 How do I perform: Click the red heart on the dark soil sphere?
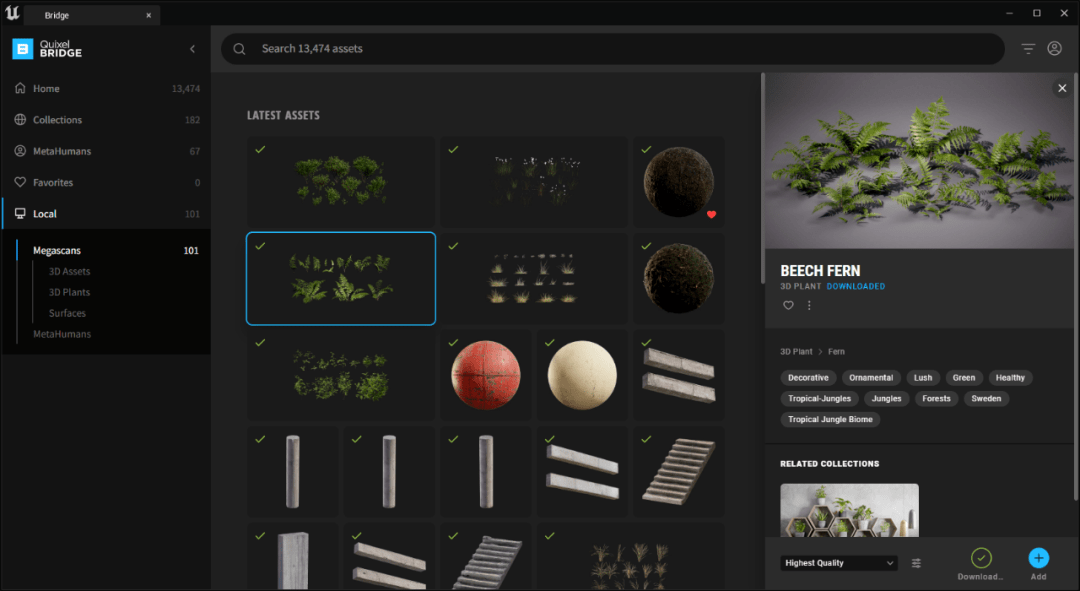pos(710,214)
